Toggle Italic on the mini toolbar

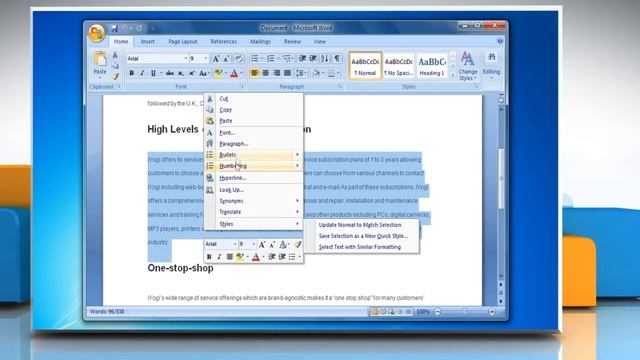(x=219, y=257)
